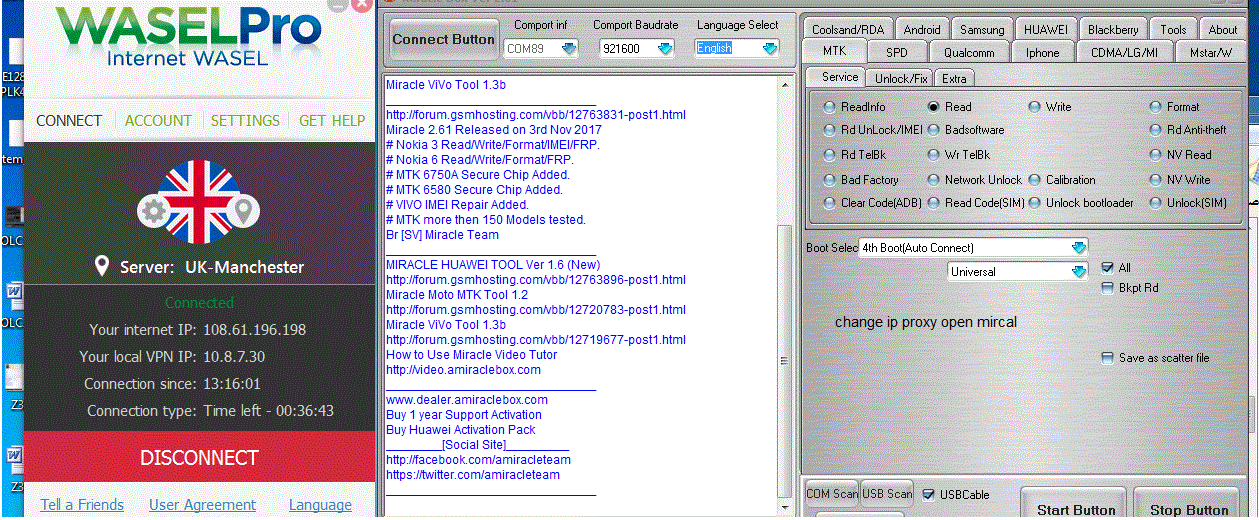Click the red DISCONNECT button
This screenshot has height=520, width=1259.
[199, 458]
